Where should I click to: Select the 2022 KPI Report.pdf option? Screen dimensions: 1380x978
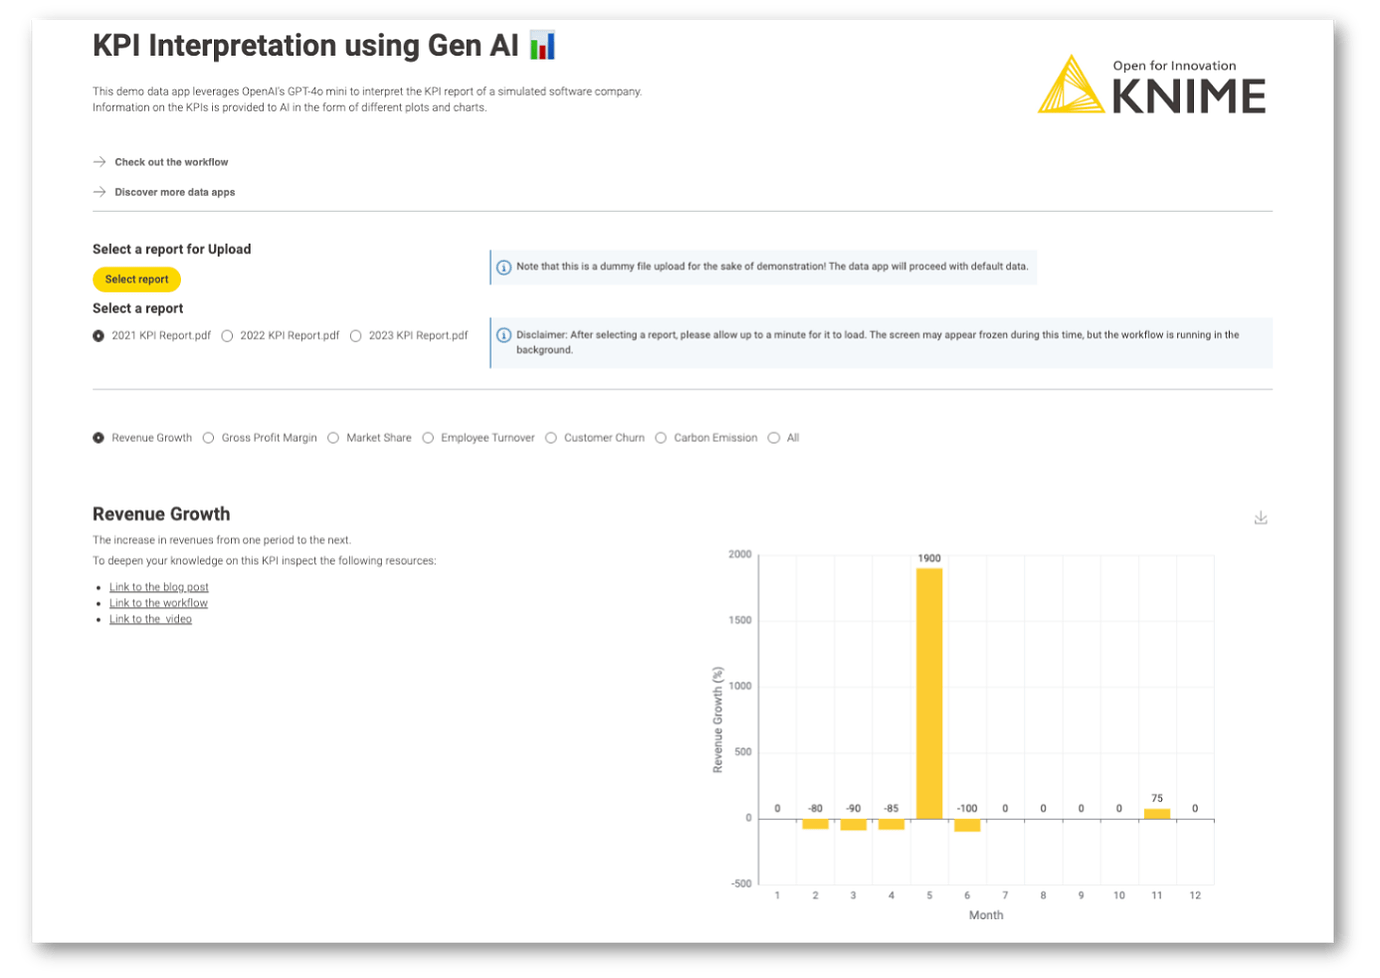tap(227, 335)
